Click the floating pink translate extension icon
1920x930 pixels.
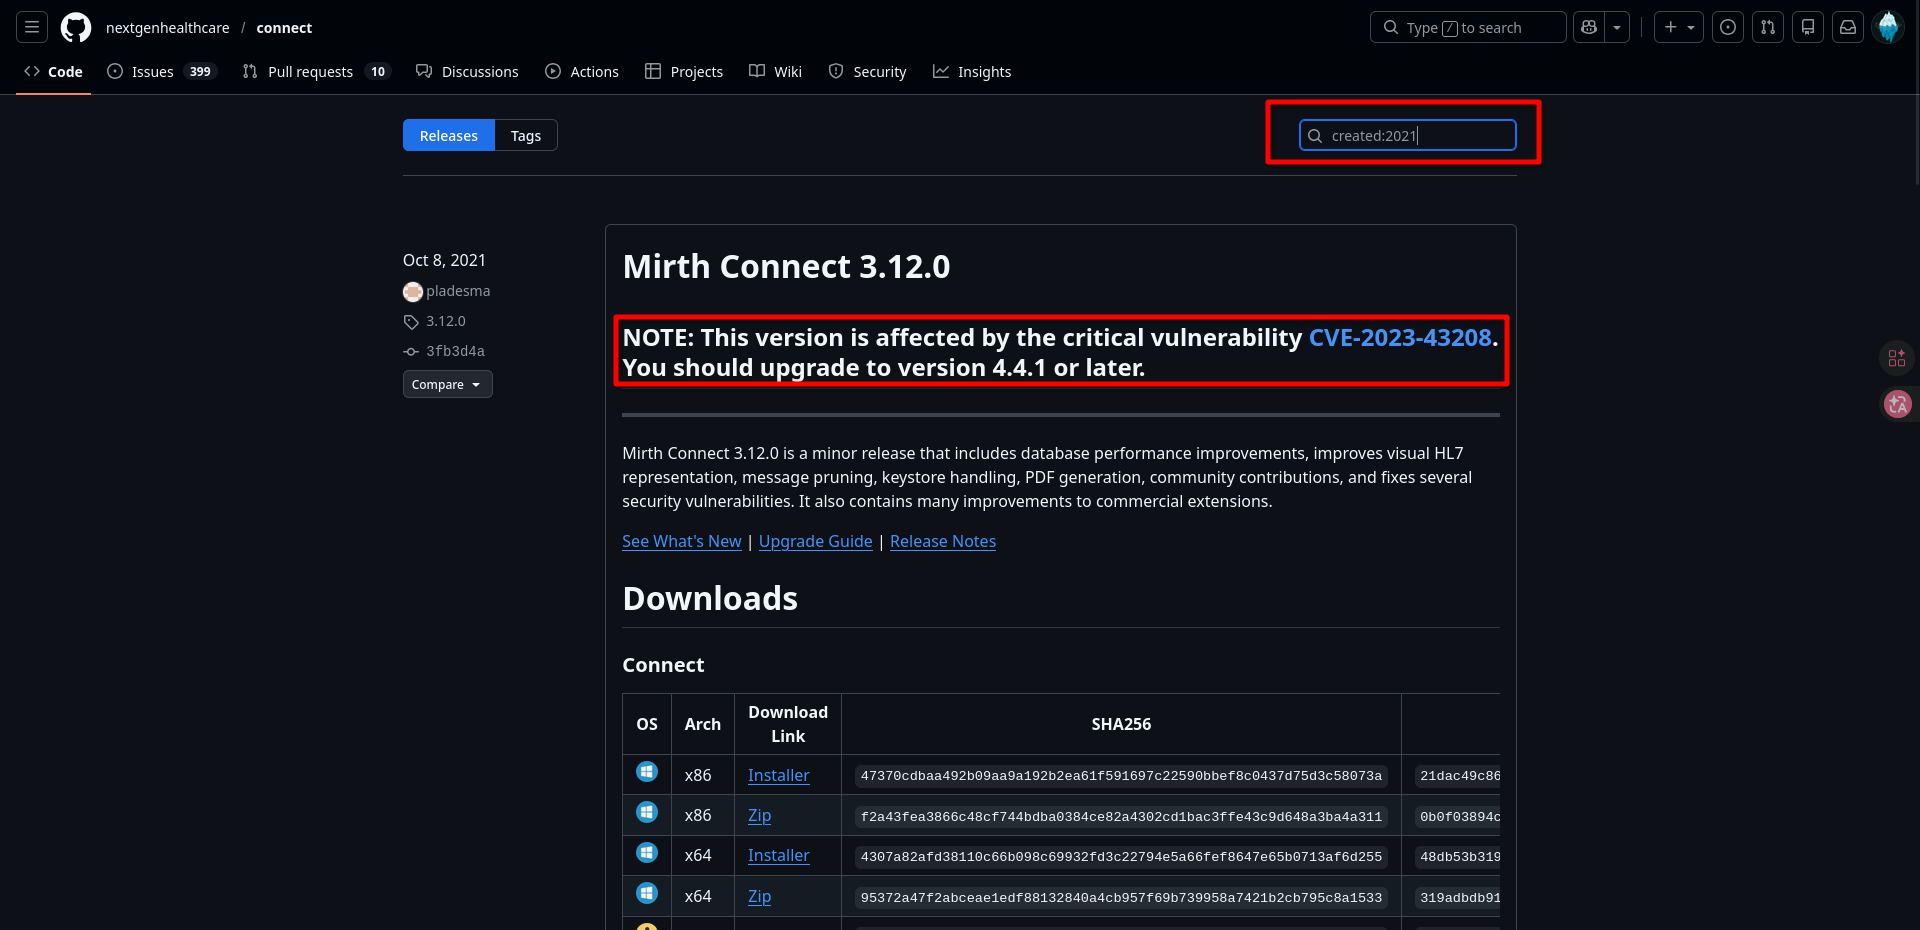click(x=1897, y=404)
